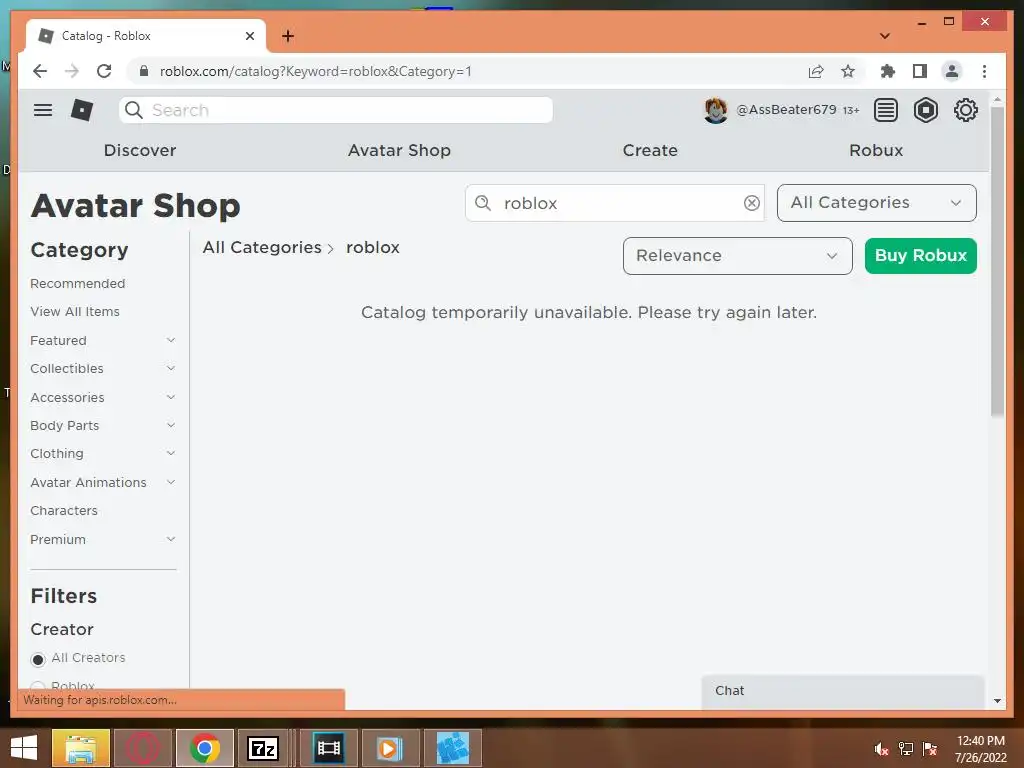
Task: Open Chrome three-dot menu
Action: 984,71
